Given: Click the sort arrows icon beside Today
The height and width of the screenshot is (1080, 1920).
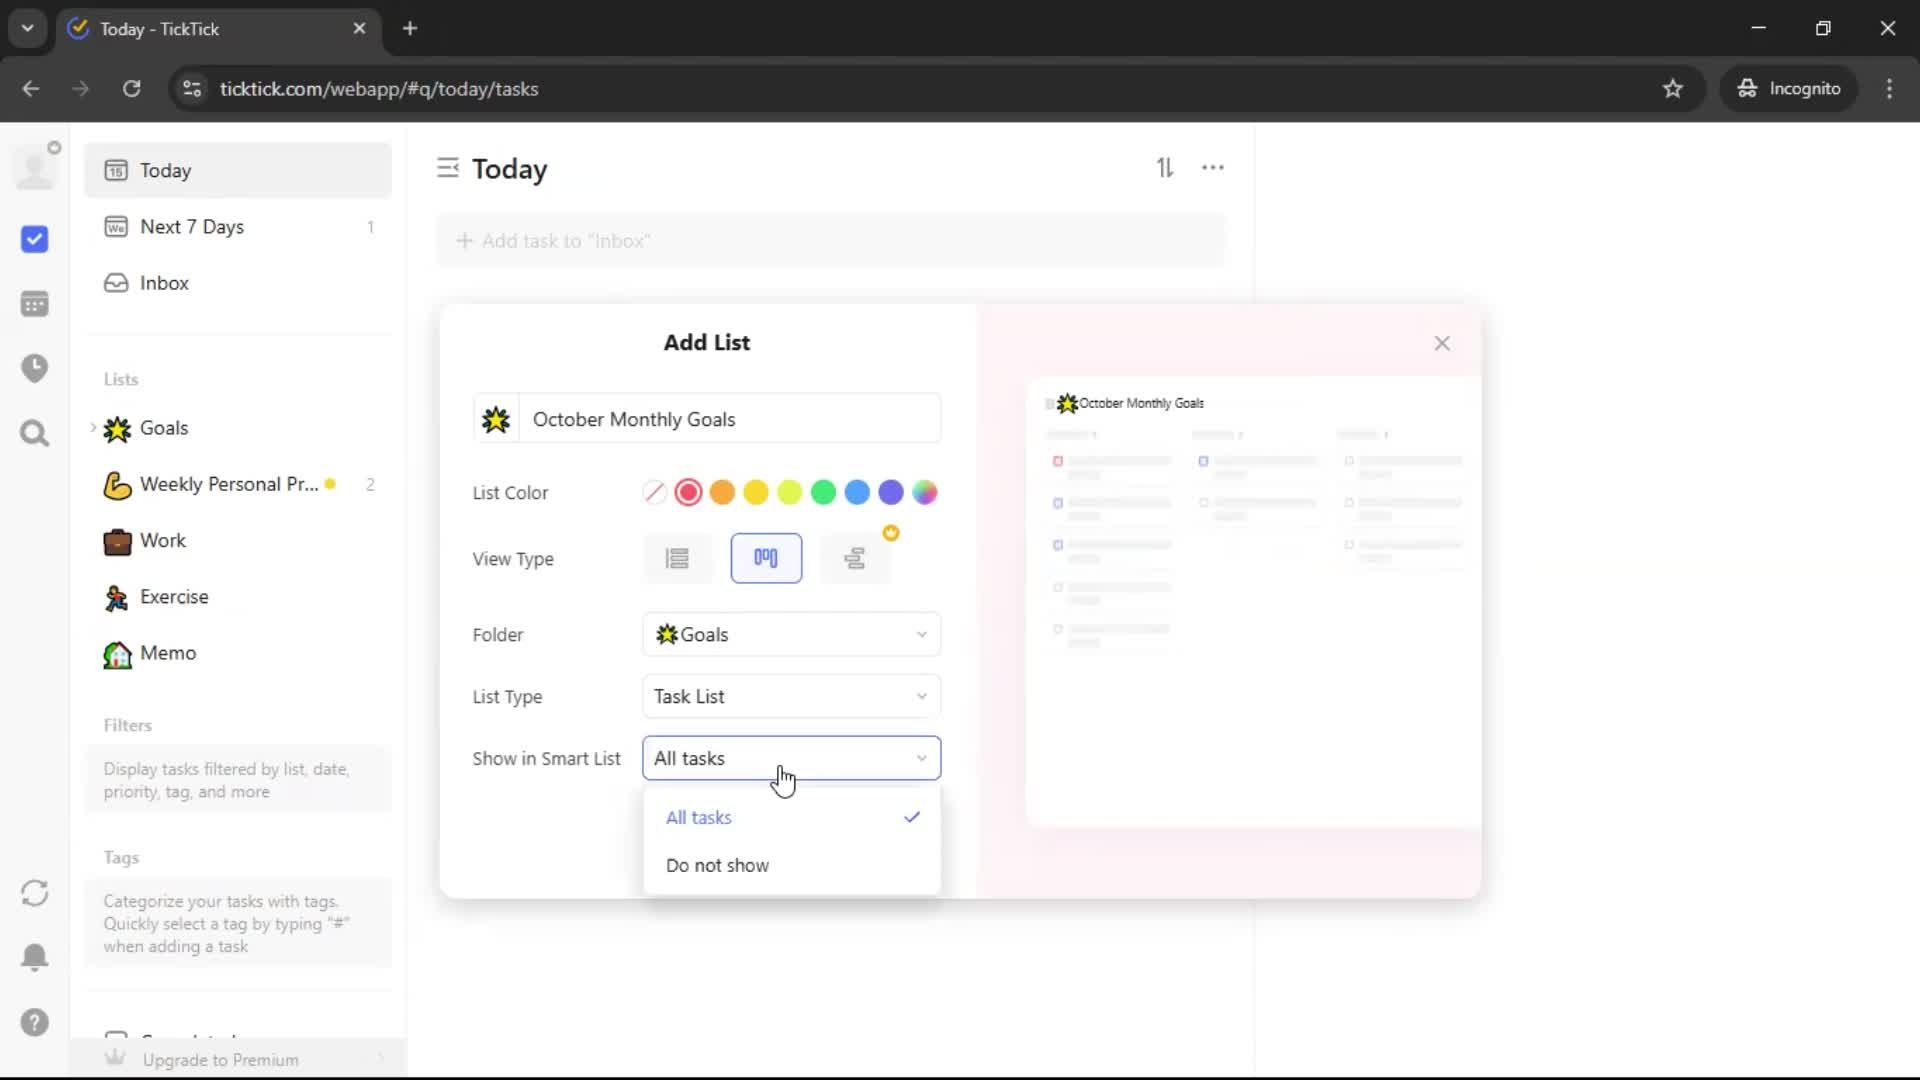Looking at the screenshot, I should coord(1165,168).
